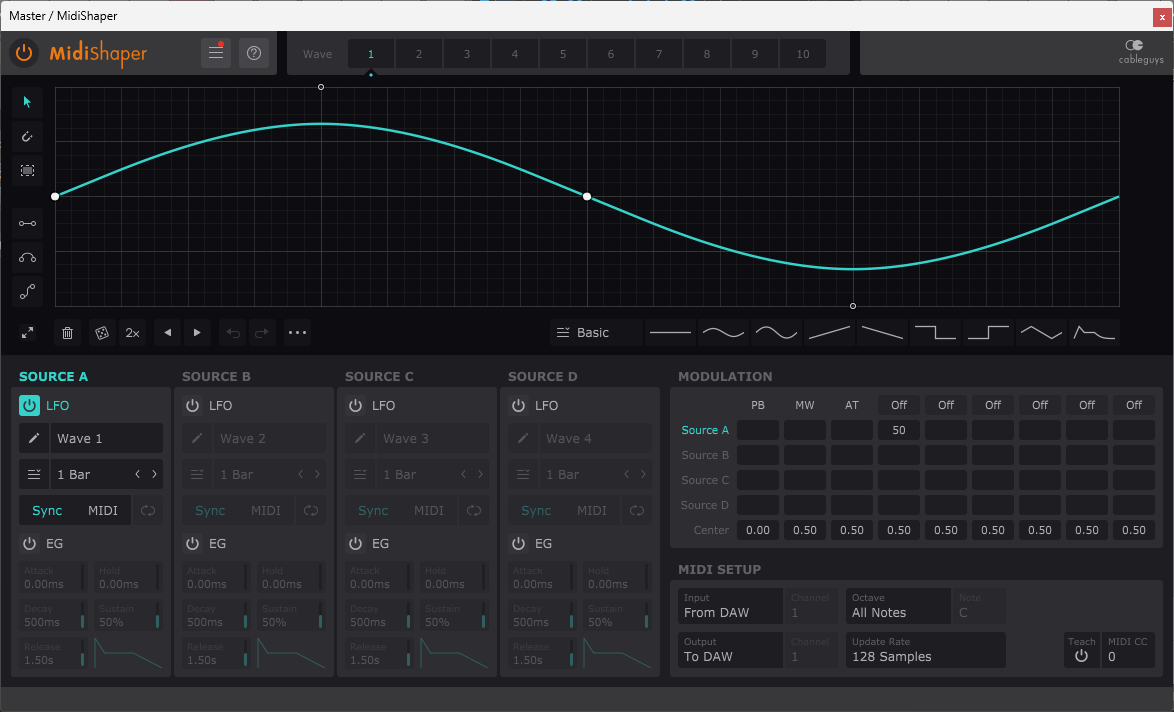Toggle Source A loop retrigger icon
Image resolution: width=1174 pixels, height=712 pixels.
pos(147,511)
